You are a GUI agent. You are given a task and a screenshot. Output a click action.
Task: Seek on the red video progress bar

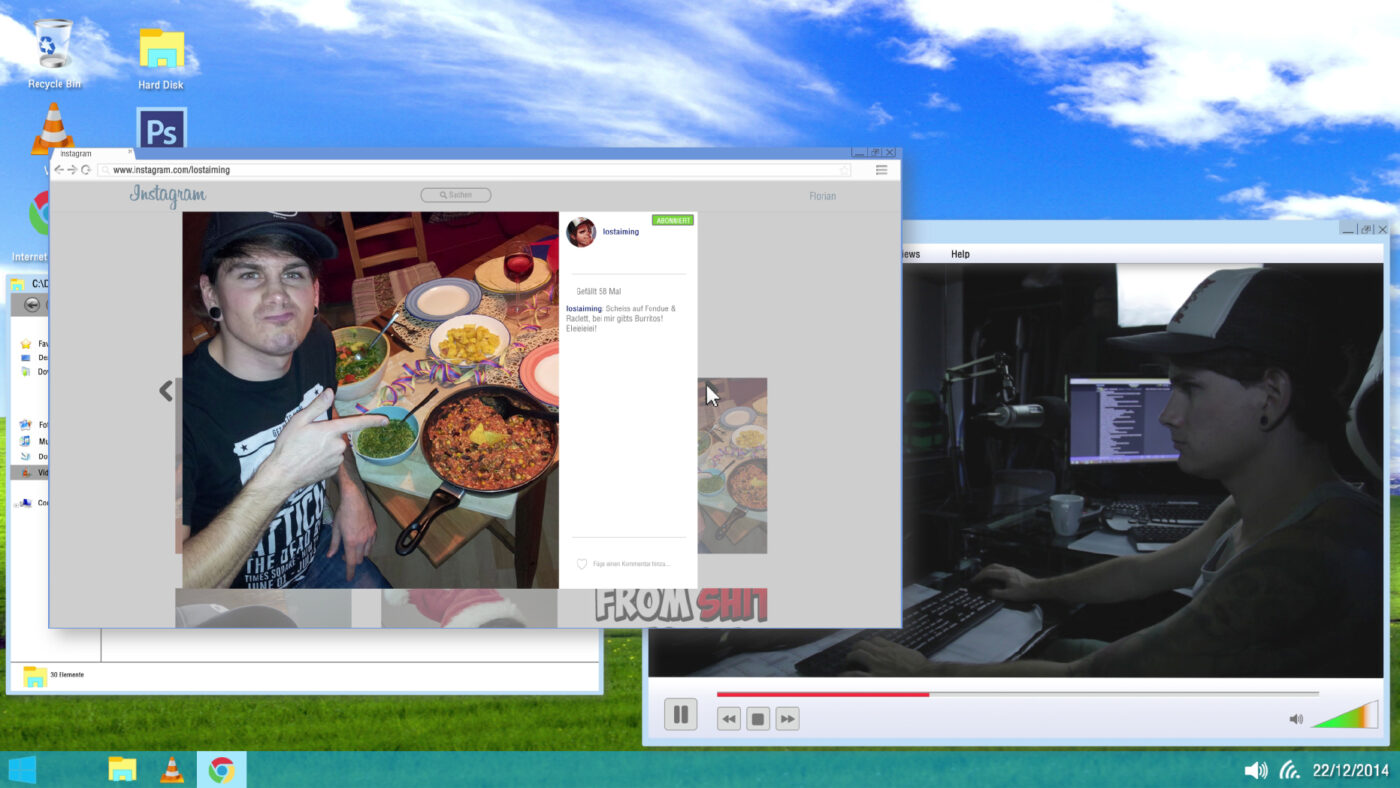[1017, 693]
